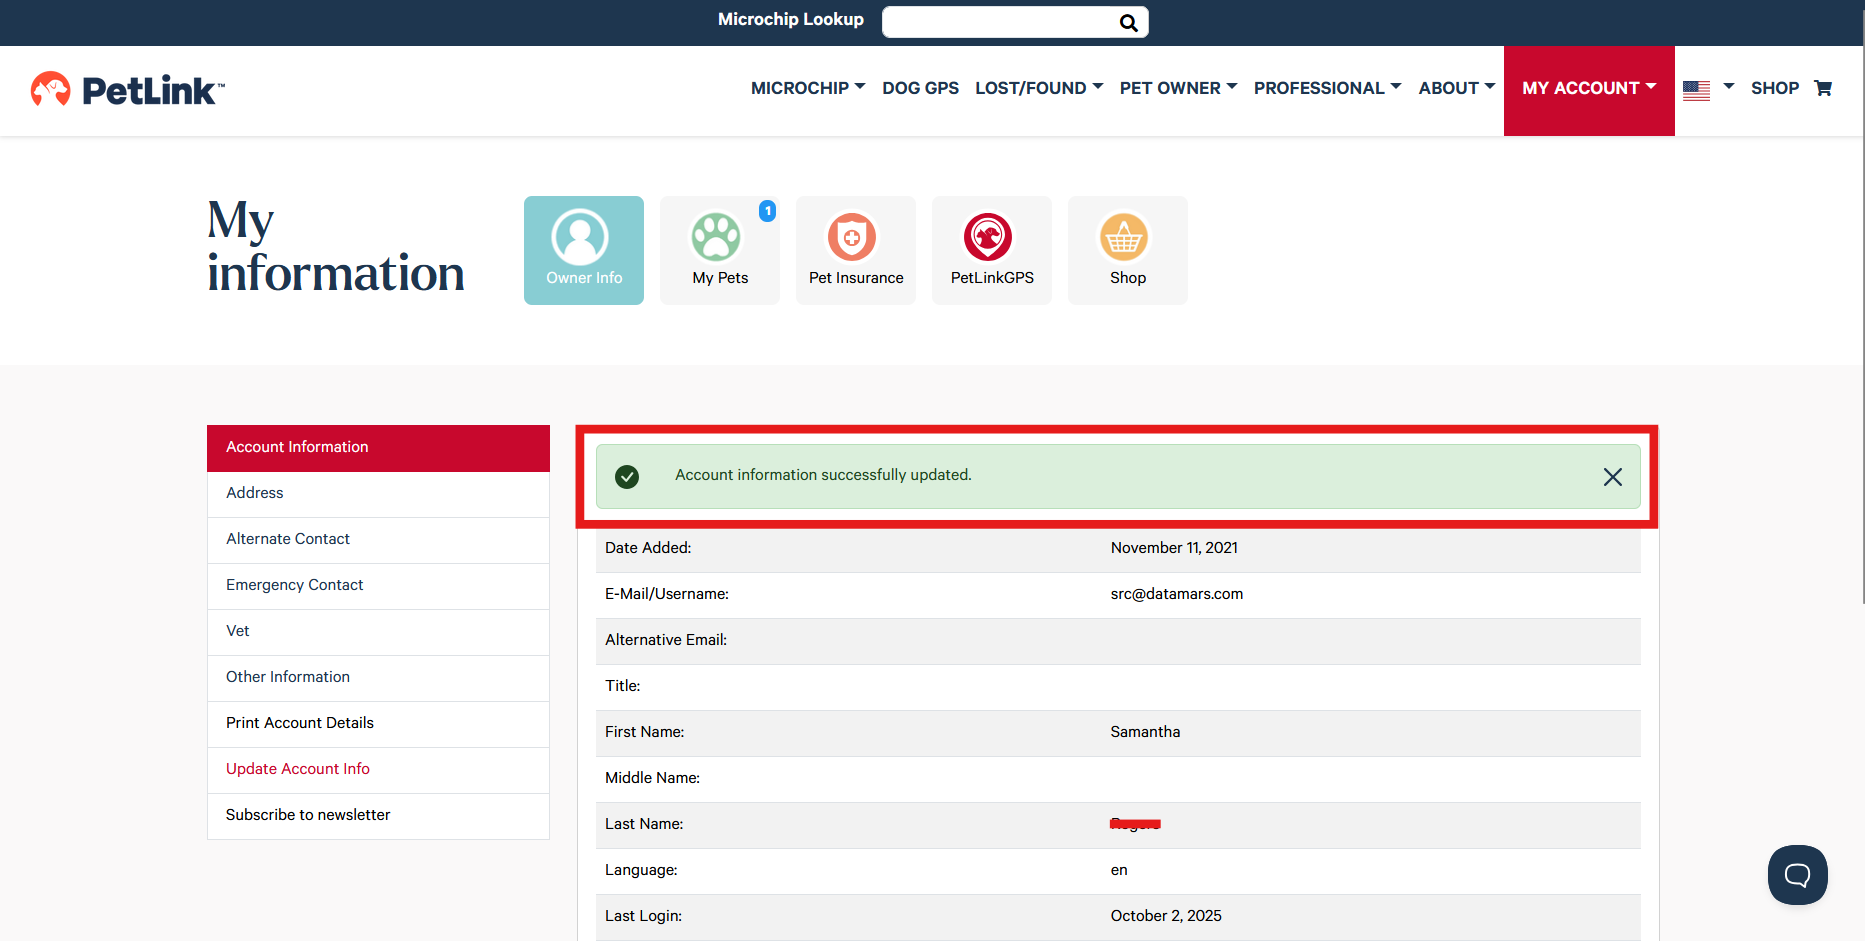Click the Language label
This screenshot has width=1865, height=941.
641,870
